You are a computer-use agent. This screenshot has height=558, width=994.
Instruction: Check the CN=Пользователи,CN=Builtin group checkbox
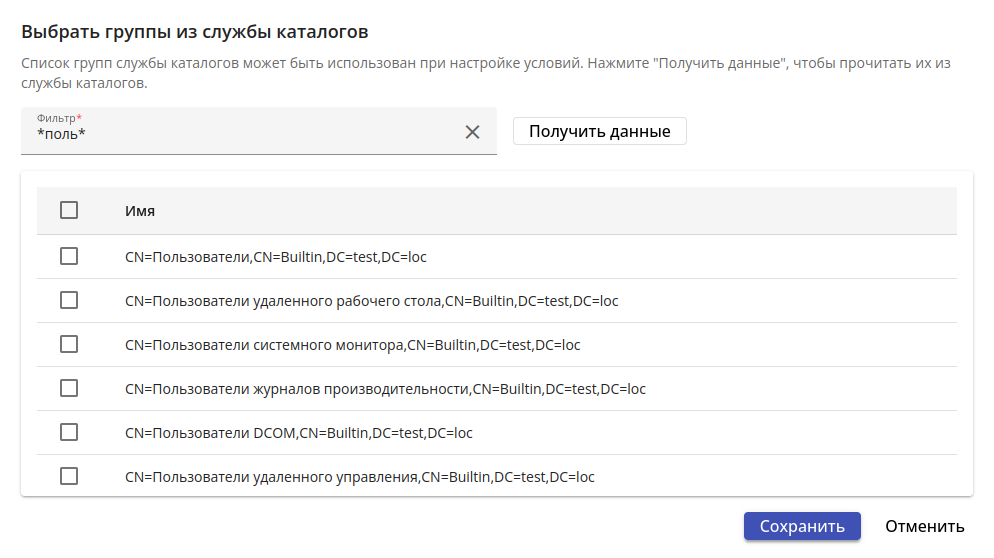pos(69,256)
